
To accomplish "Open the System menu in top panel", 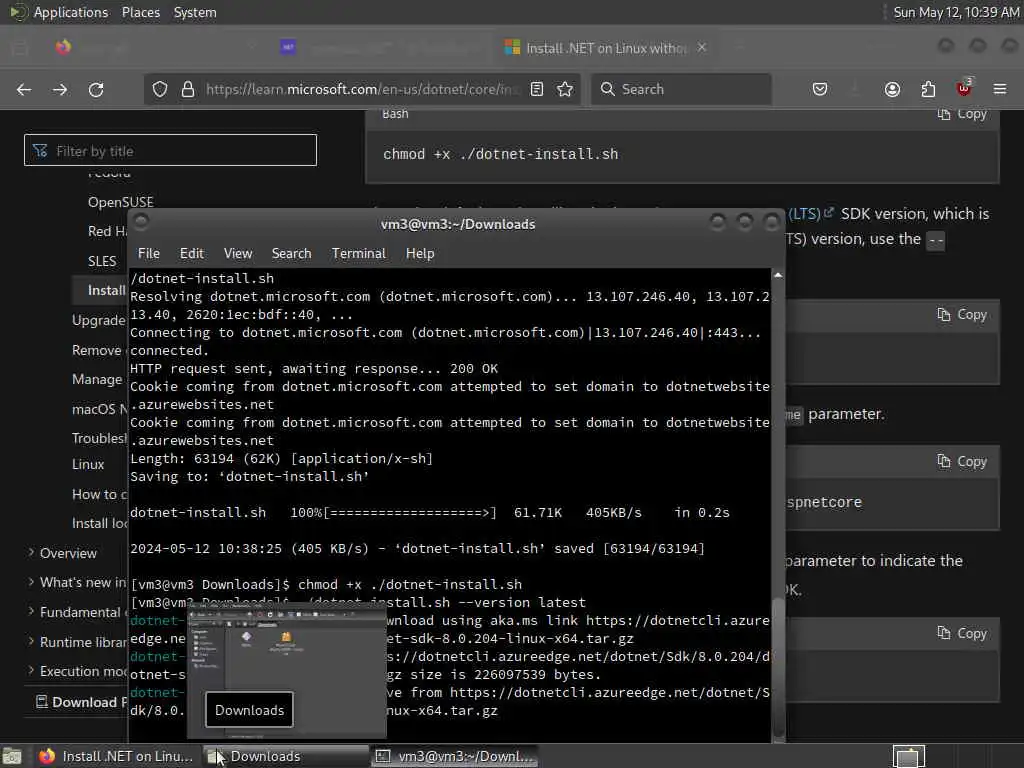I will (195, 12).
